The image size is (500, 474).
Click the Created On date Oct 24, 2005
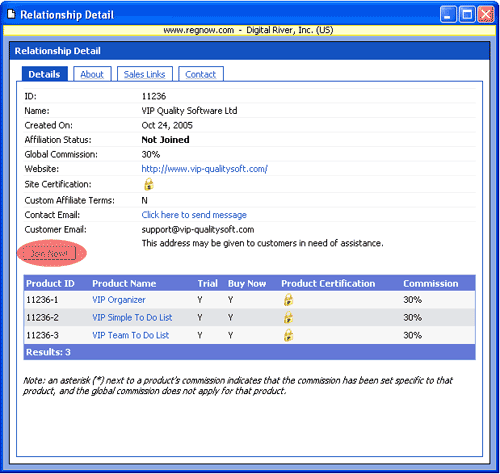click(x=167, y=125)
